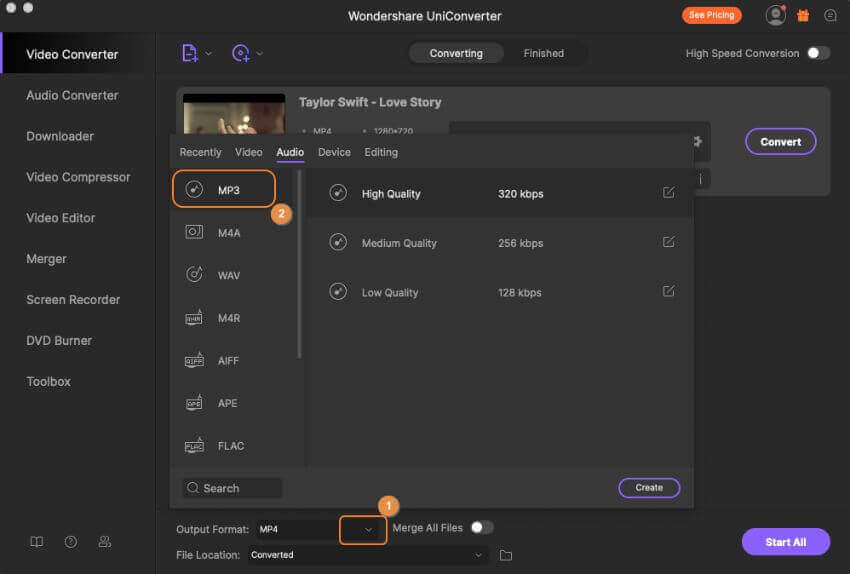Click the WAV format icon
The height and width of the screenshot is (574, 850).
coord(194,274)
